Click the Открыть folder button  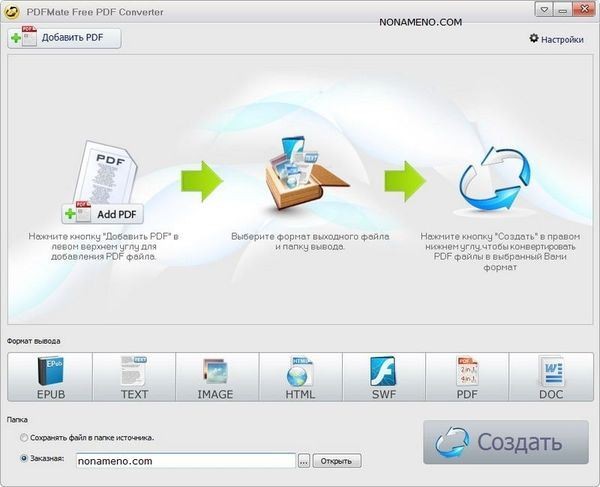tap(337, 461)
